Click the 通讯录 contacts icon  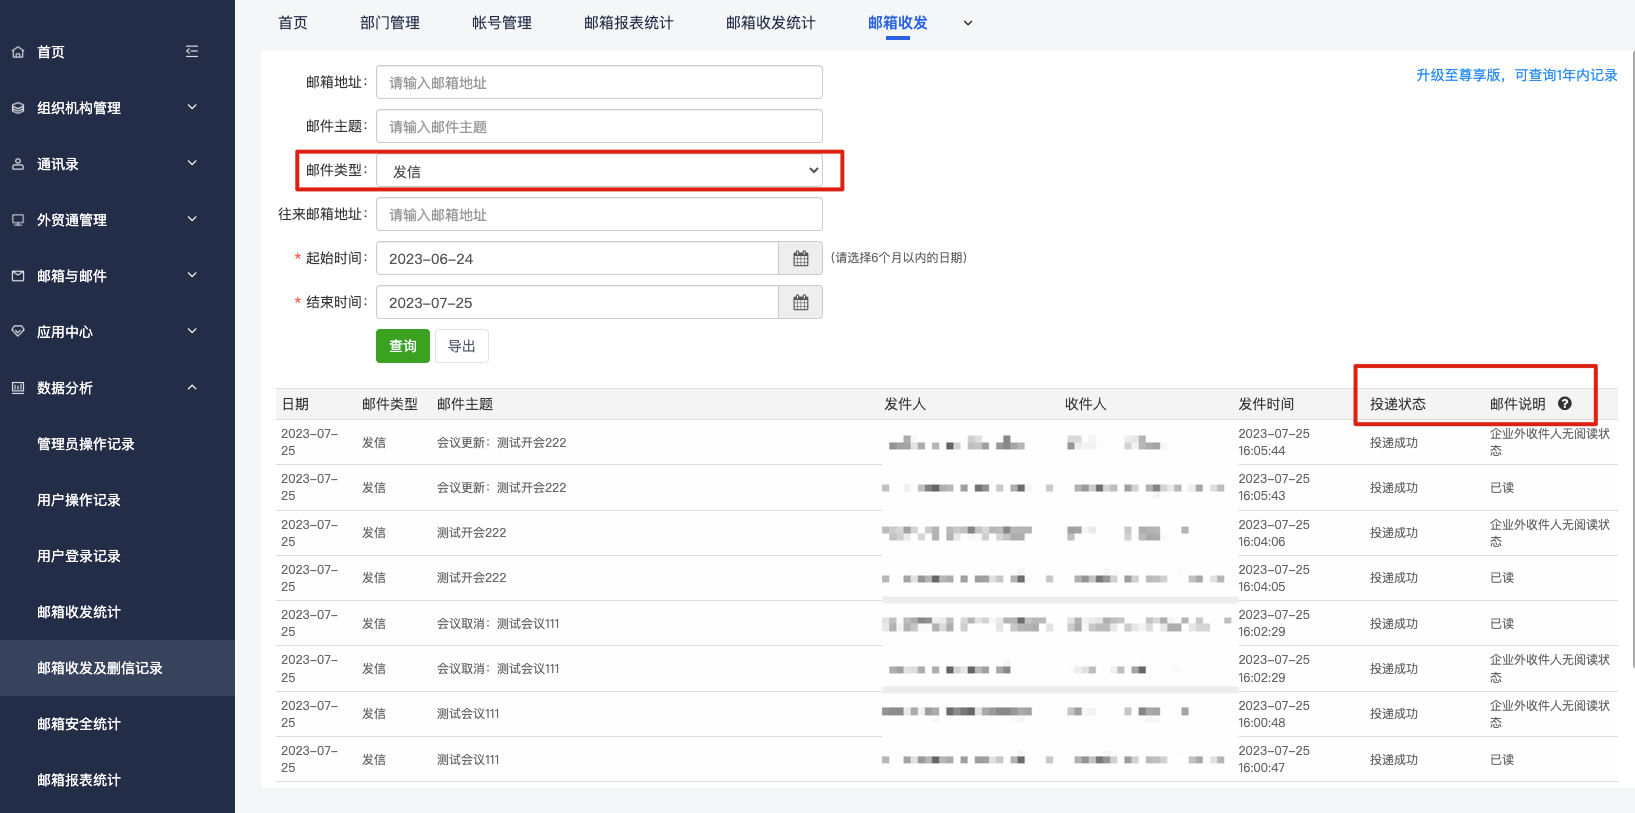coord(18,164)
